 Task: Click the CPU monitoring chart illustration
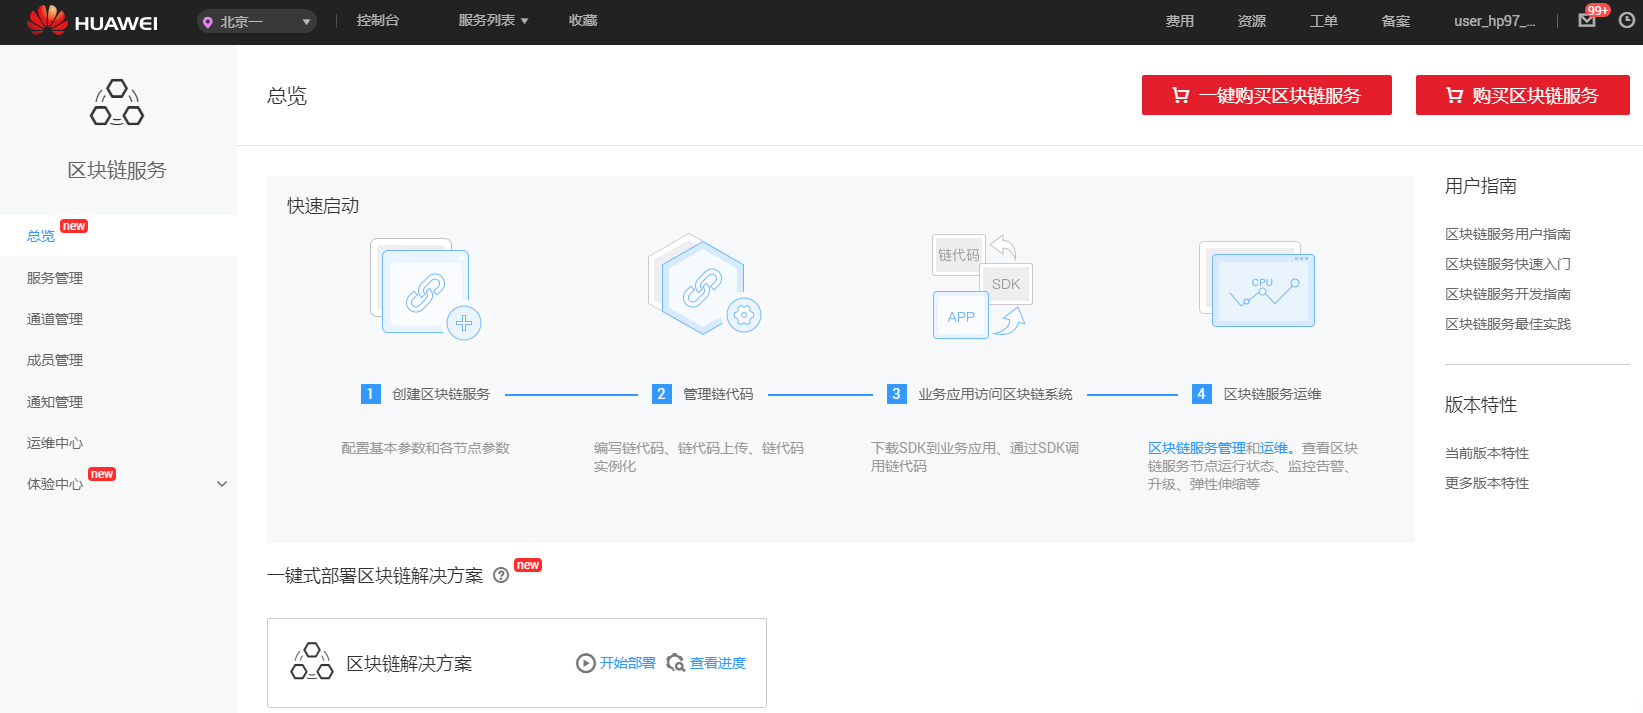[x=1257, y=284]
